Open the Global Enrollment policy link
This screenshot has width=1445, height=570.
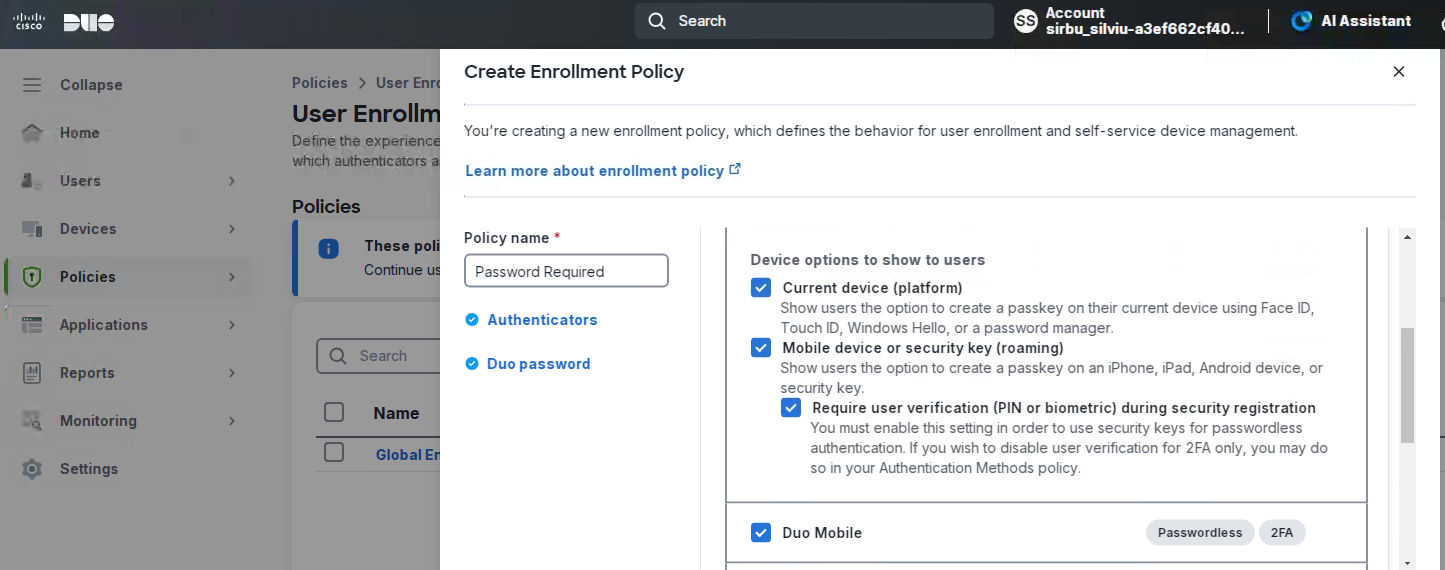pos(408,454)
